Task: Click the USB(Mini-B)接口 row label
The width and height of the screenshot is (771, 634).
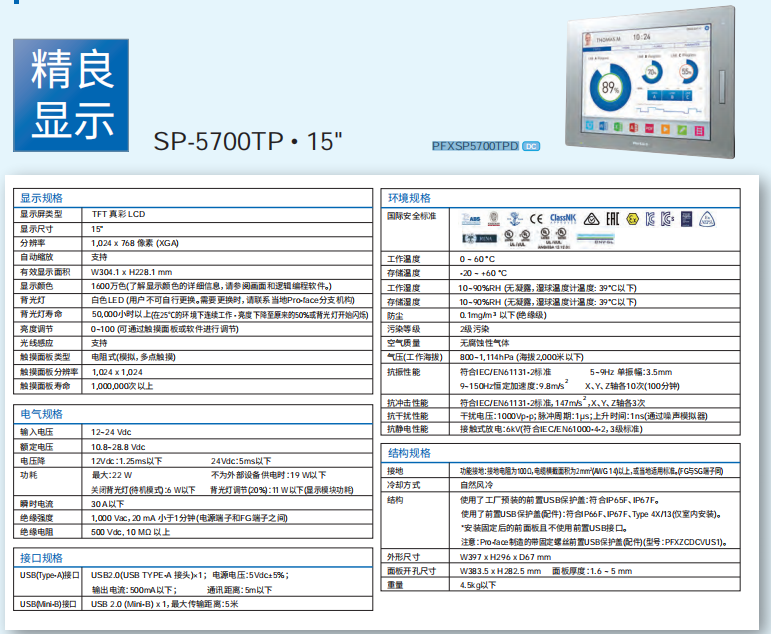Action: (48, 604)
